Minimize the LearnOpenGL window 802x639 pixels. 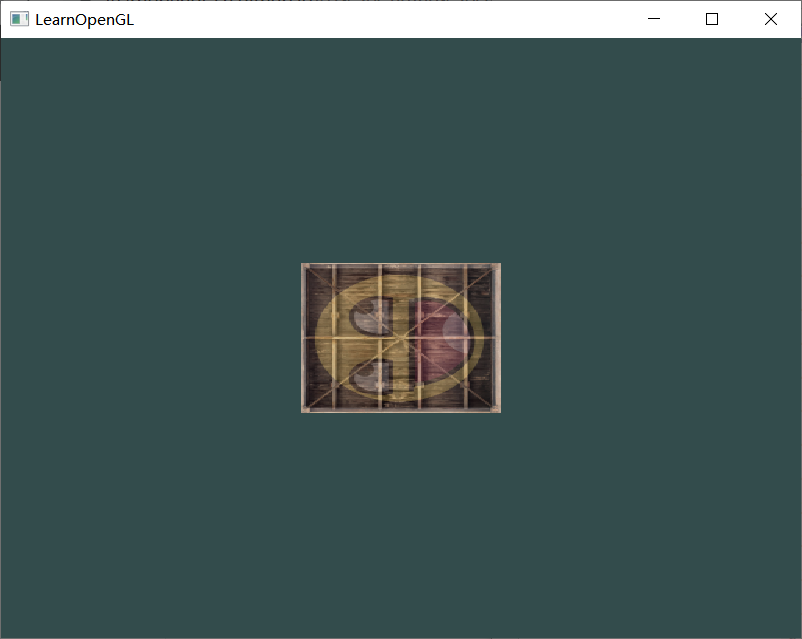tap(654, 19)
